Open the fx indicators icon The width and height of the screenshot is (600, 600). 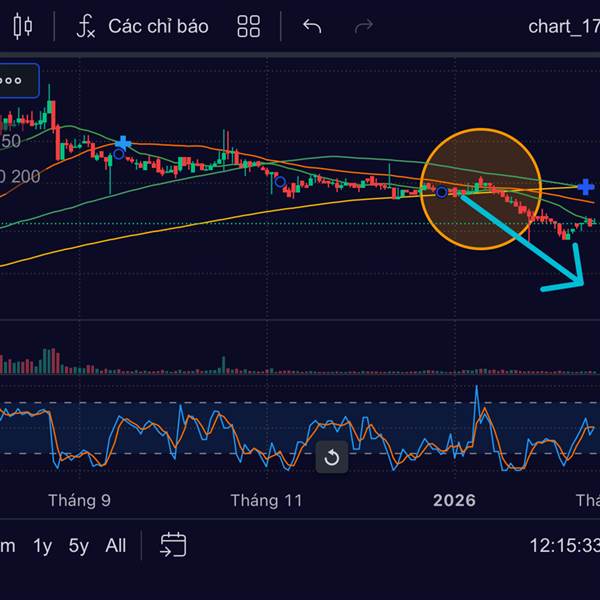pyautogui.click(x=86, y=26)
